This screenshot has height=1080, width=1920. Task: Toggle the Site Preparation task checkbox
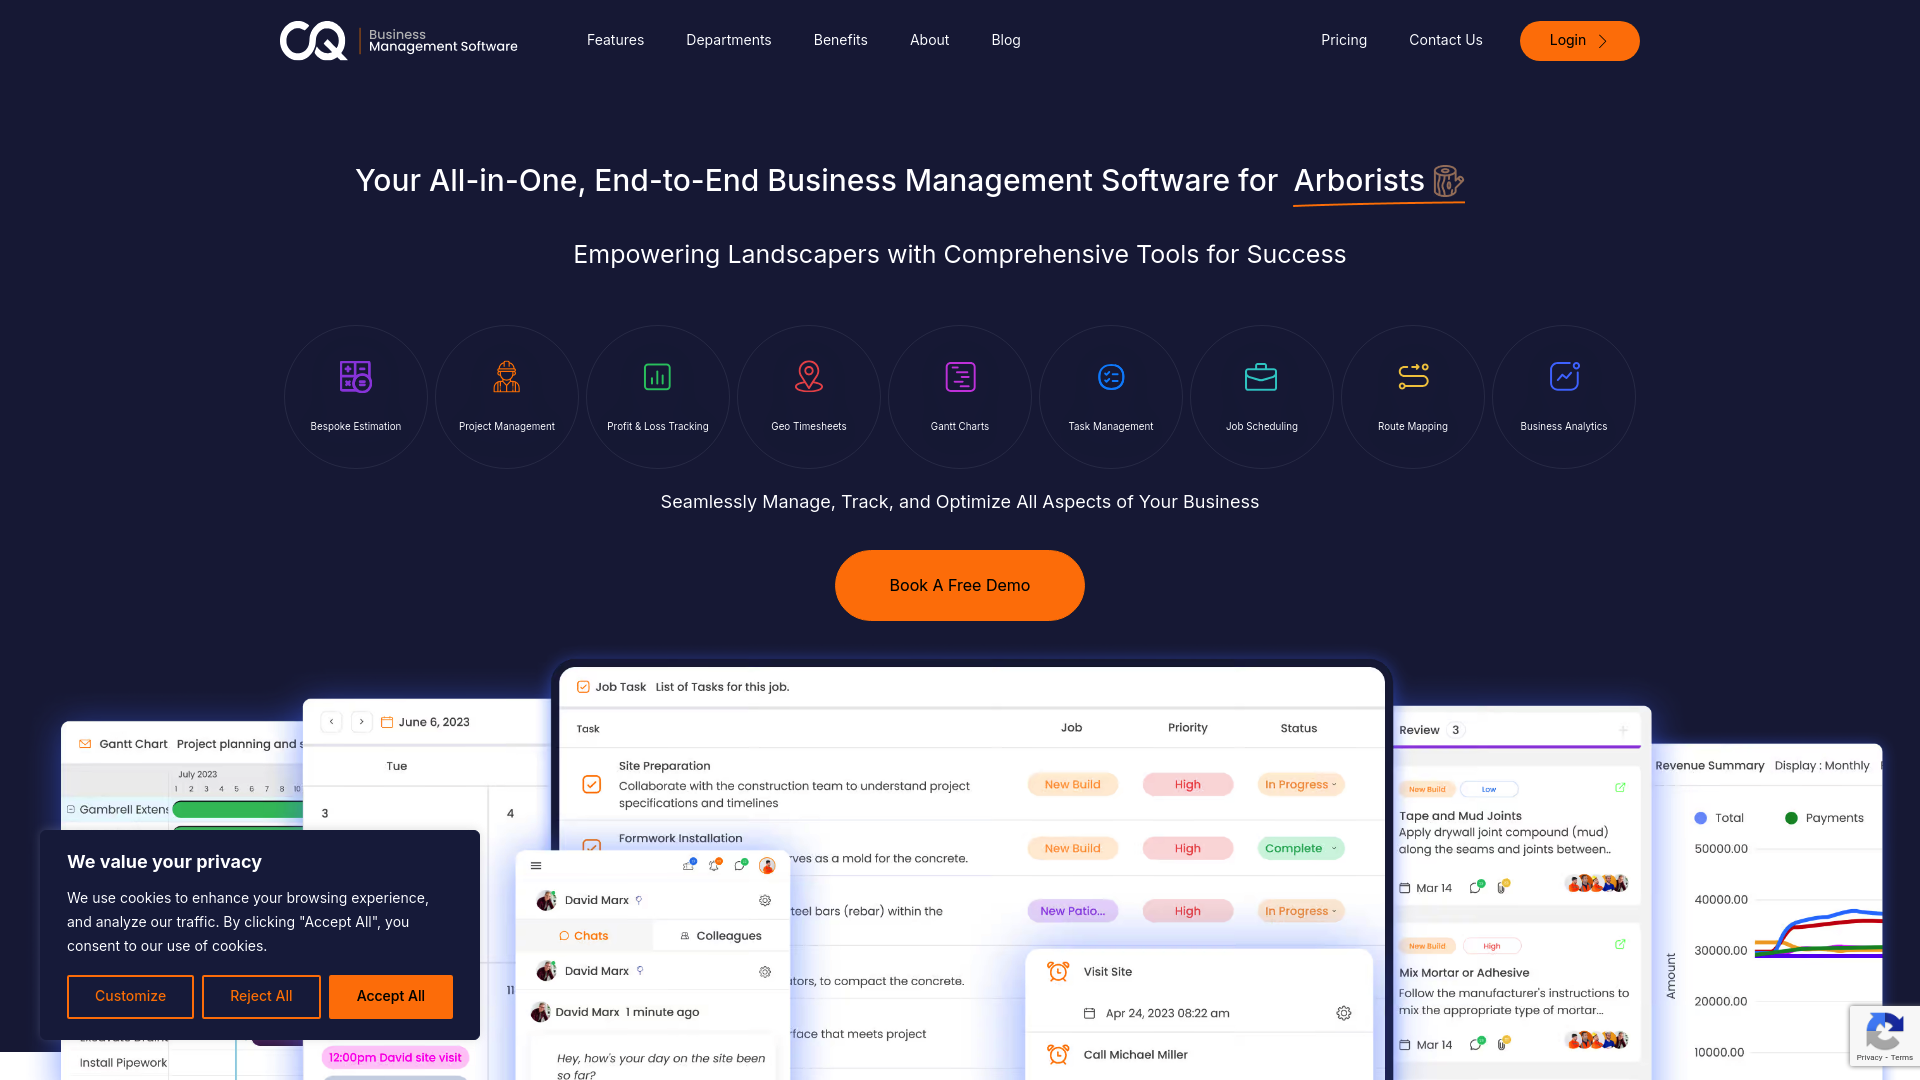tap(592, 783)
